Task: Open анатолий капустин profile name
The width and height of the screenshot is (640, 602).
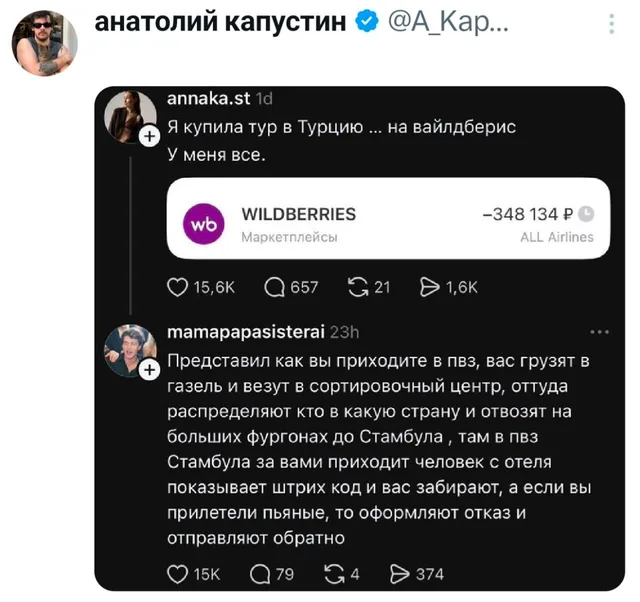Action: (x=220, y=22)
